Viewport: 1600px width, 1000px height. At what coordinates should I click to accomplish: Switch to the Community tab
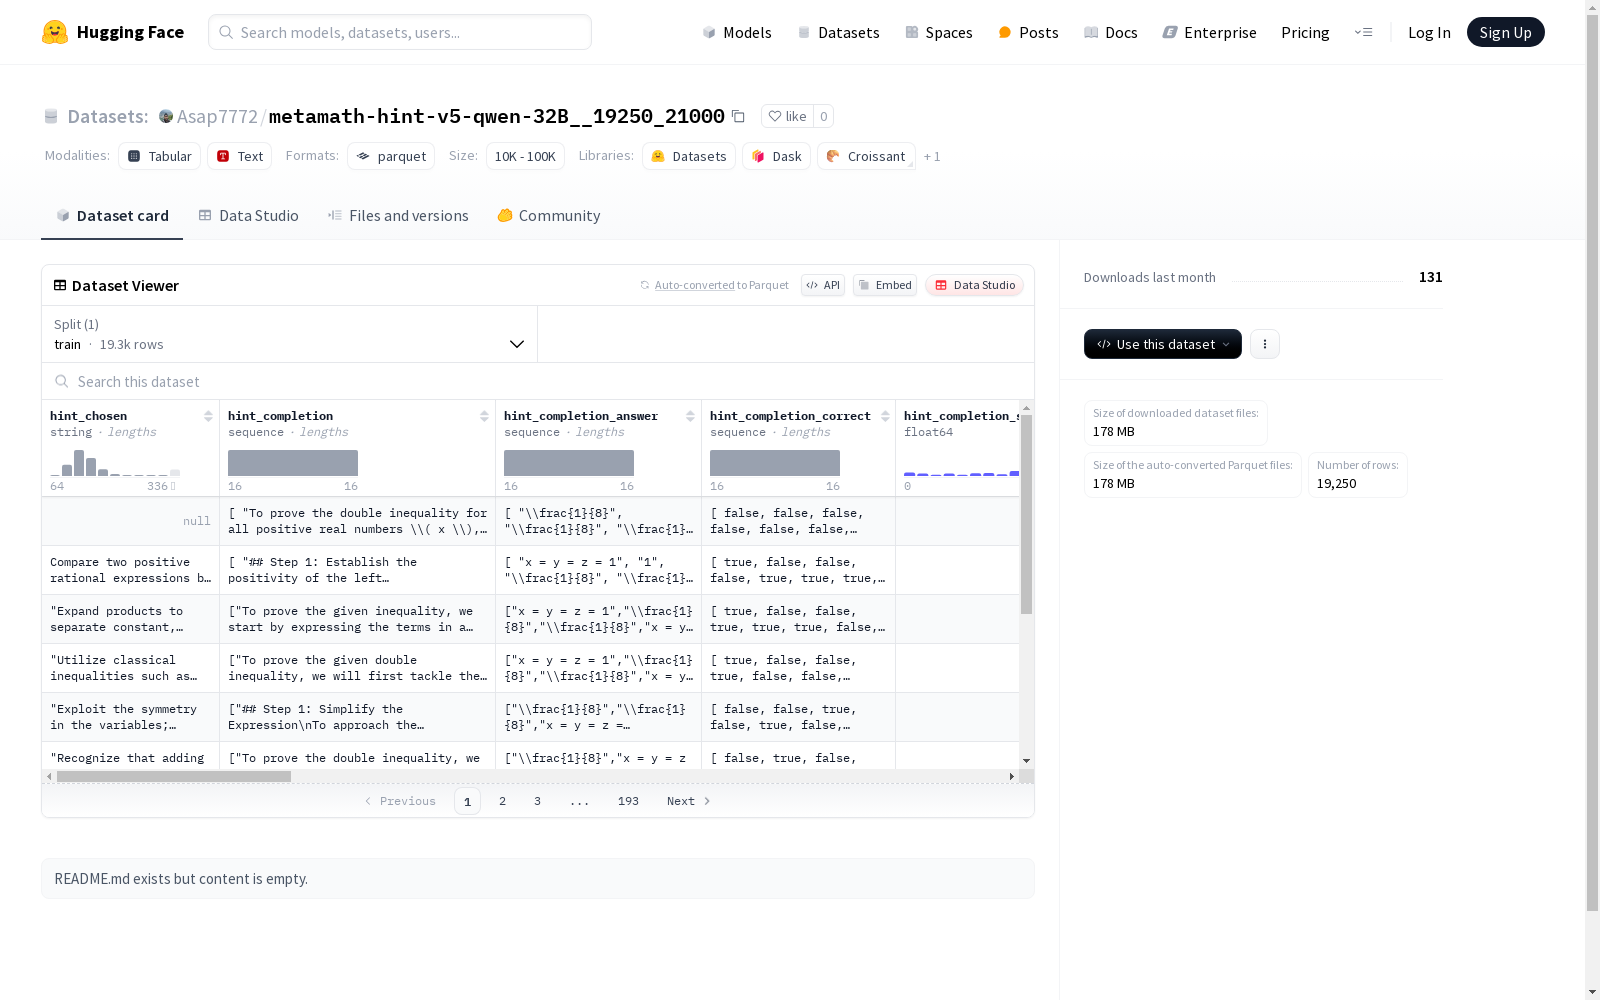549,215
